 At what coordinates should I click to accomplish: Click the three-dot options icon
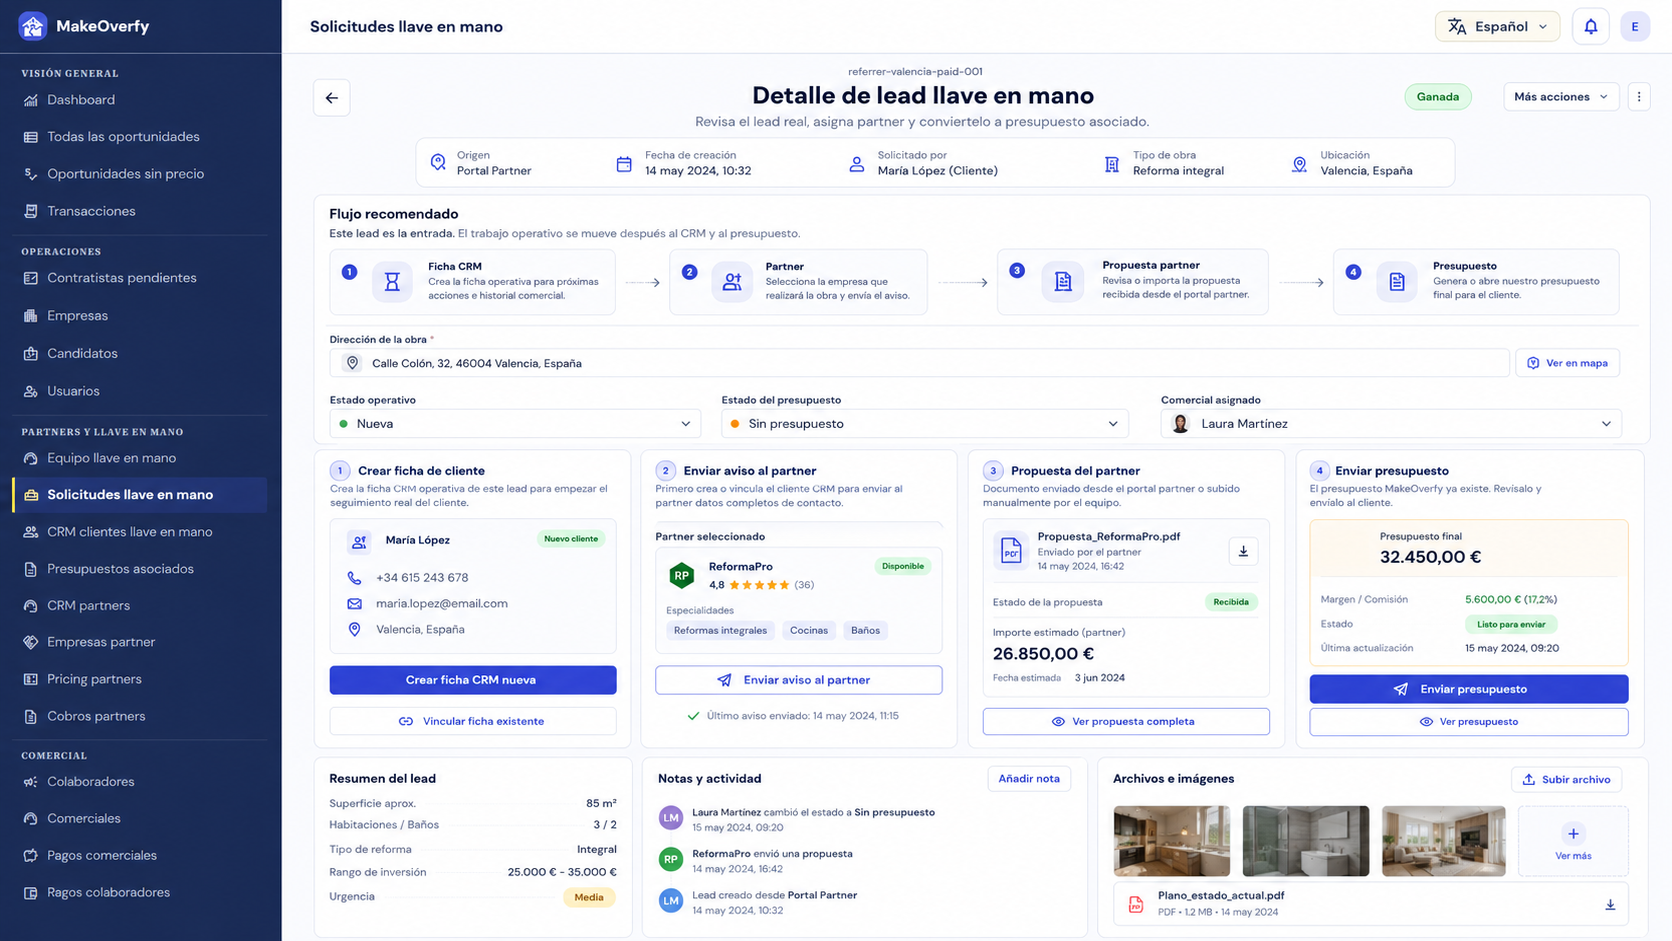tap(1639, 97)
